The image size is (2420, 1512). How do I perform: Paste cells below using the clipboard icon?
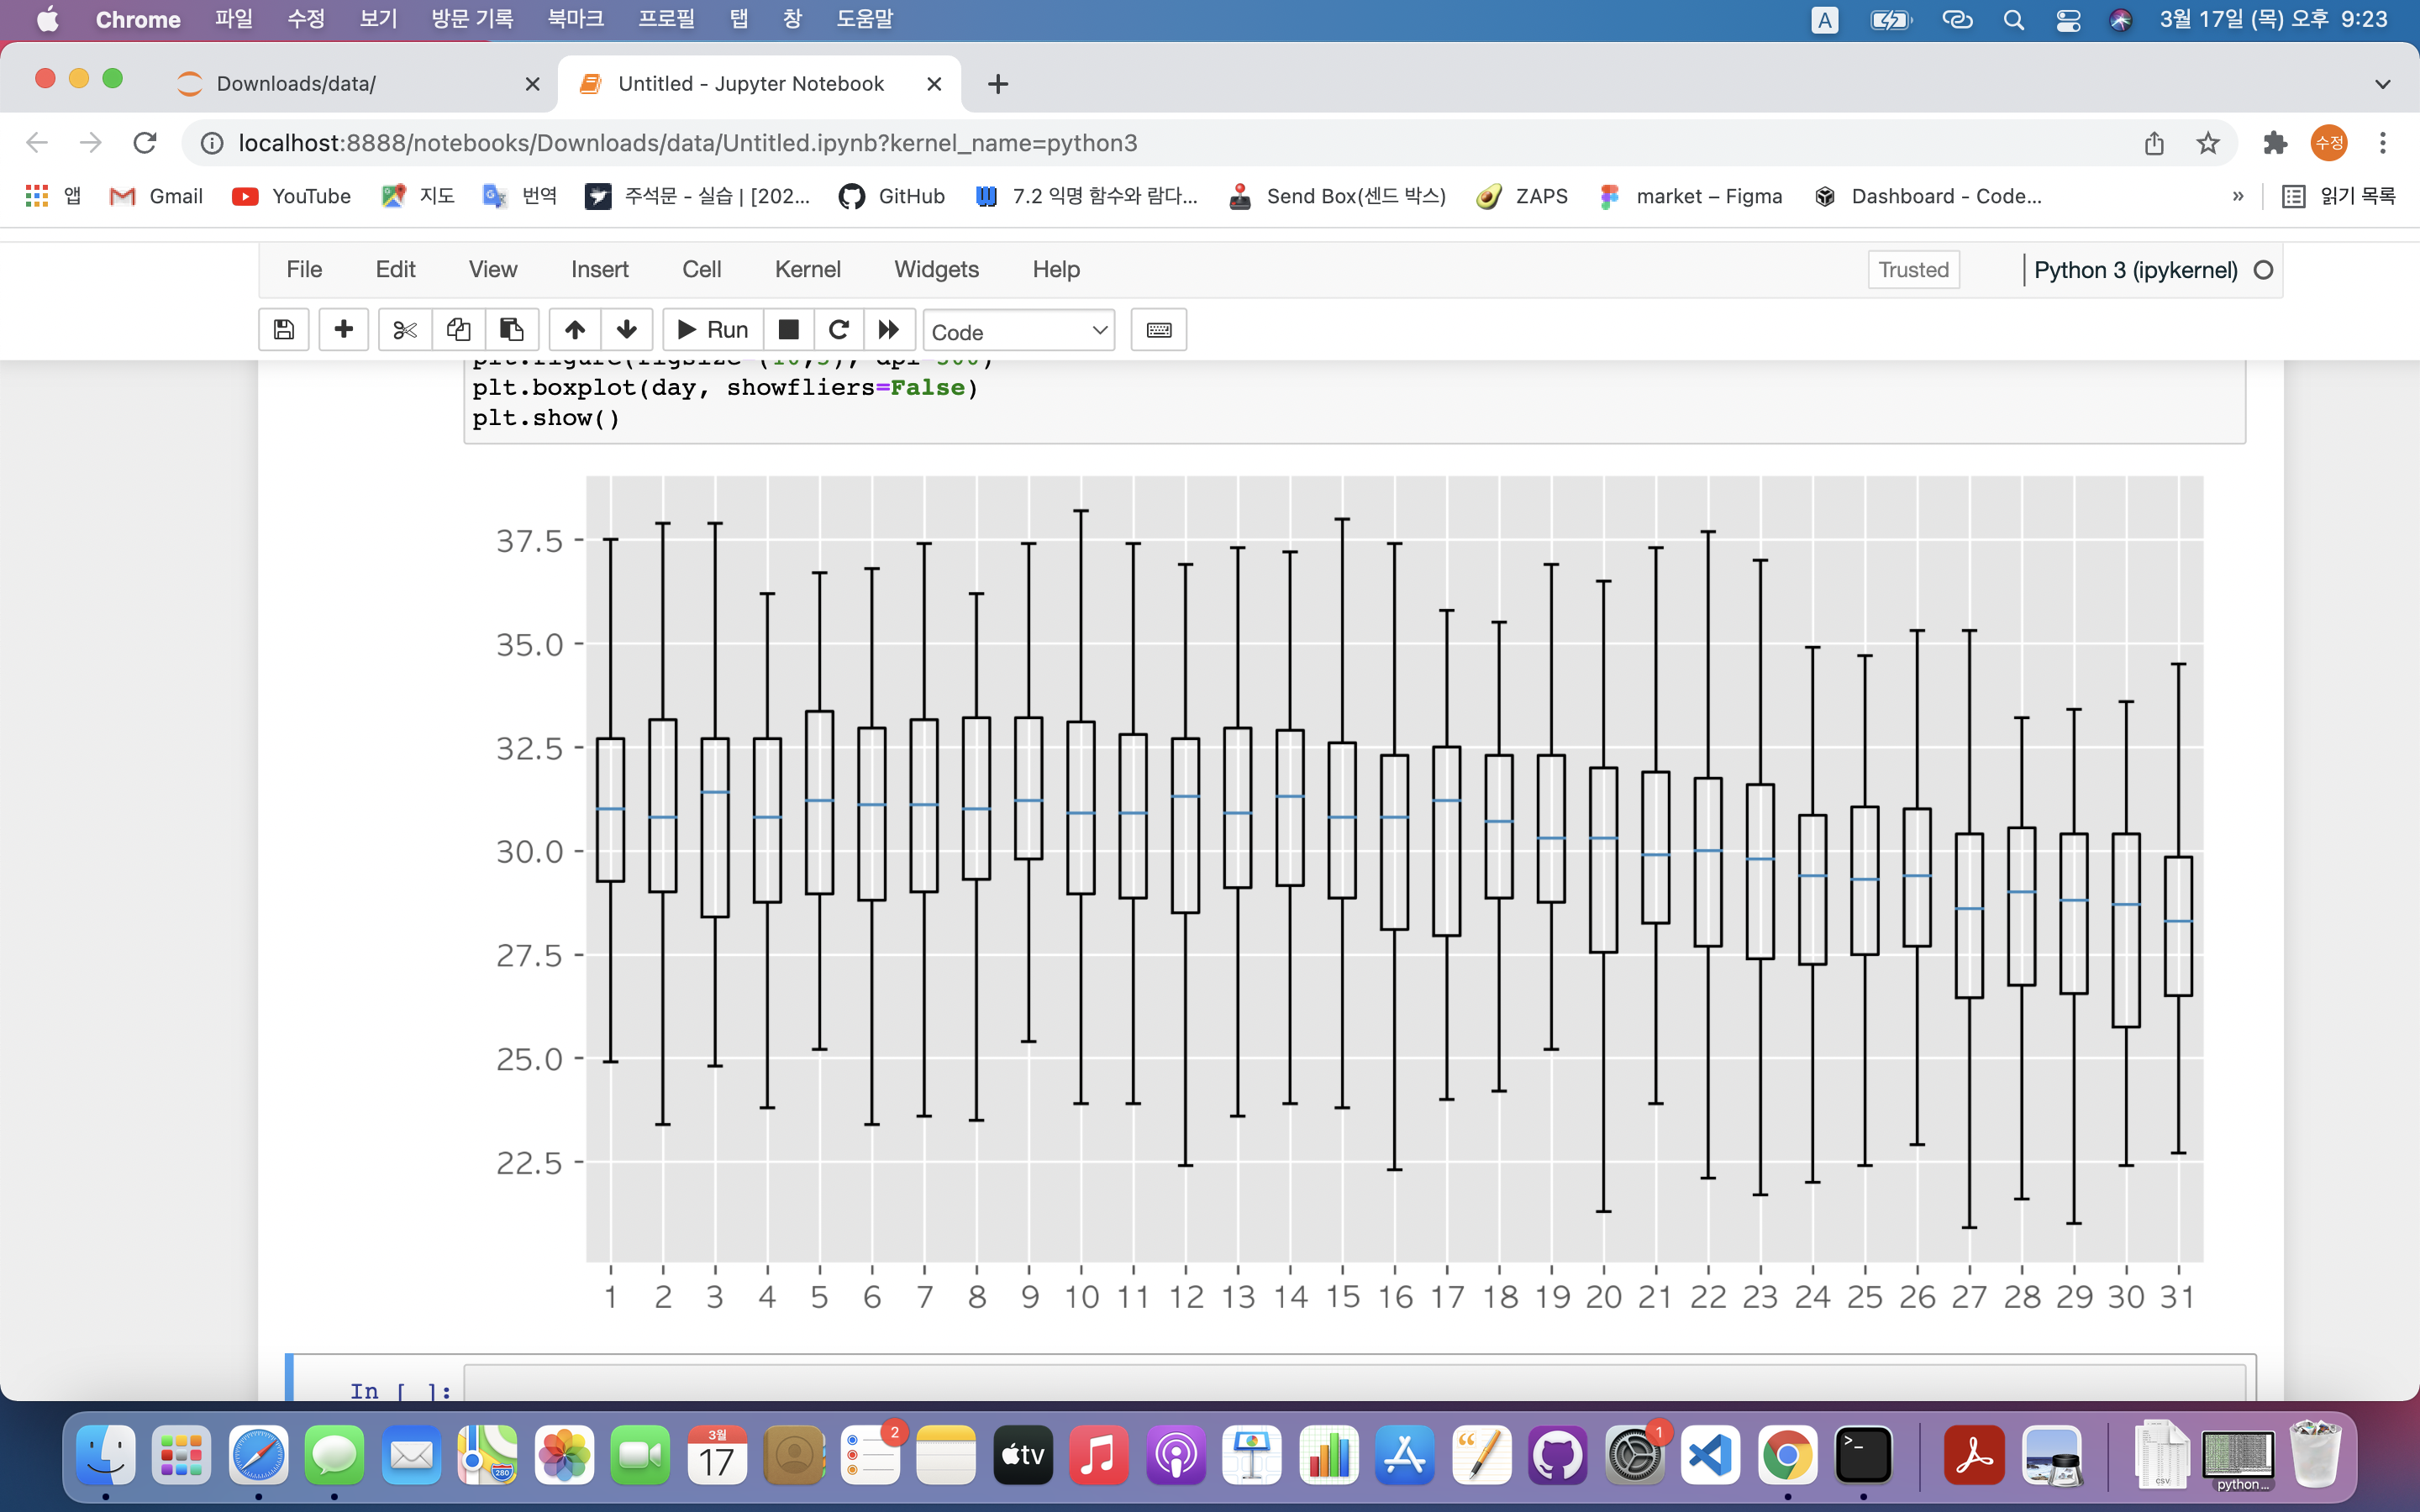(512, 330)
